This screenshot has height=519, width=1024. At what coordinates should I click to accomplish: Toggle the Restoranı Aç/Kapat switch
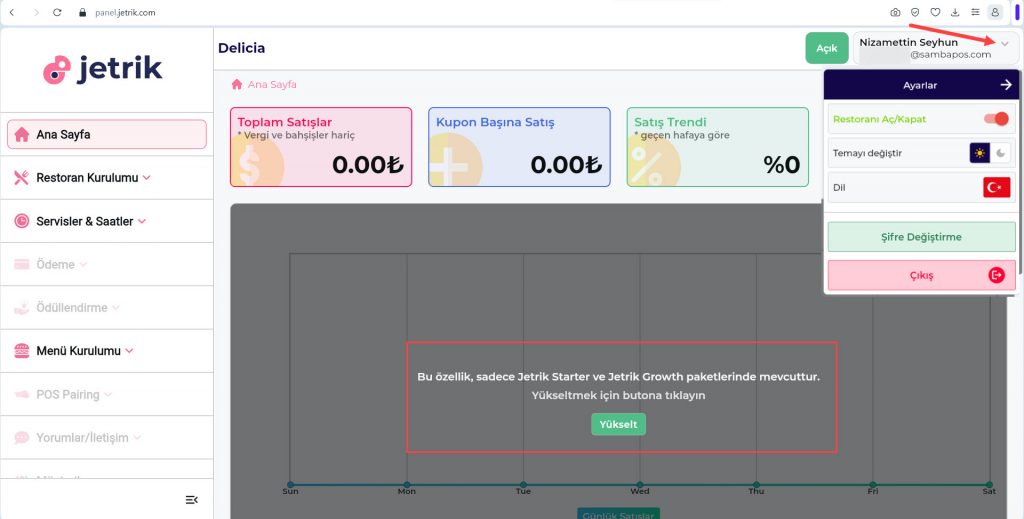(x=996, y=119)
